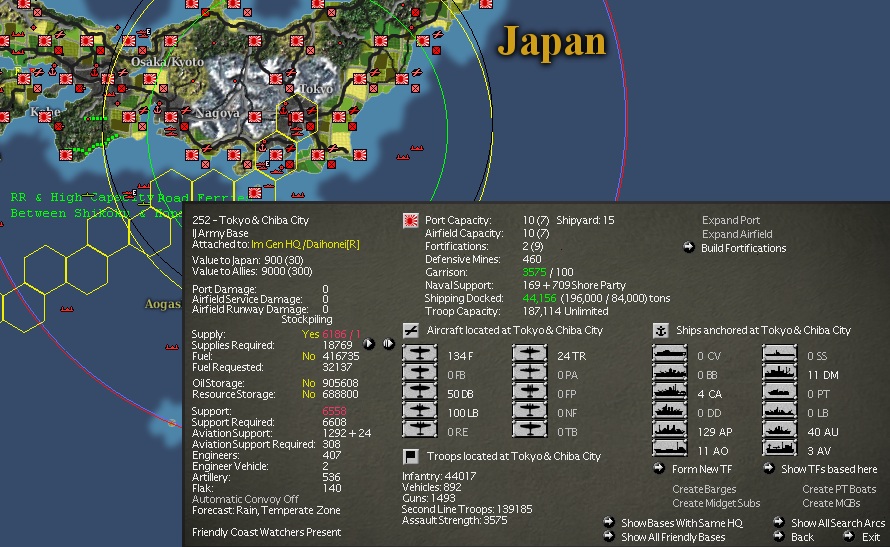Click the Nagoya map label
The width and height of the screenshot is (890, 547).
pyautogui.click(x=217, y=113)
